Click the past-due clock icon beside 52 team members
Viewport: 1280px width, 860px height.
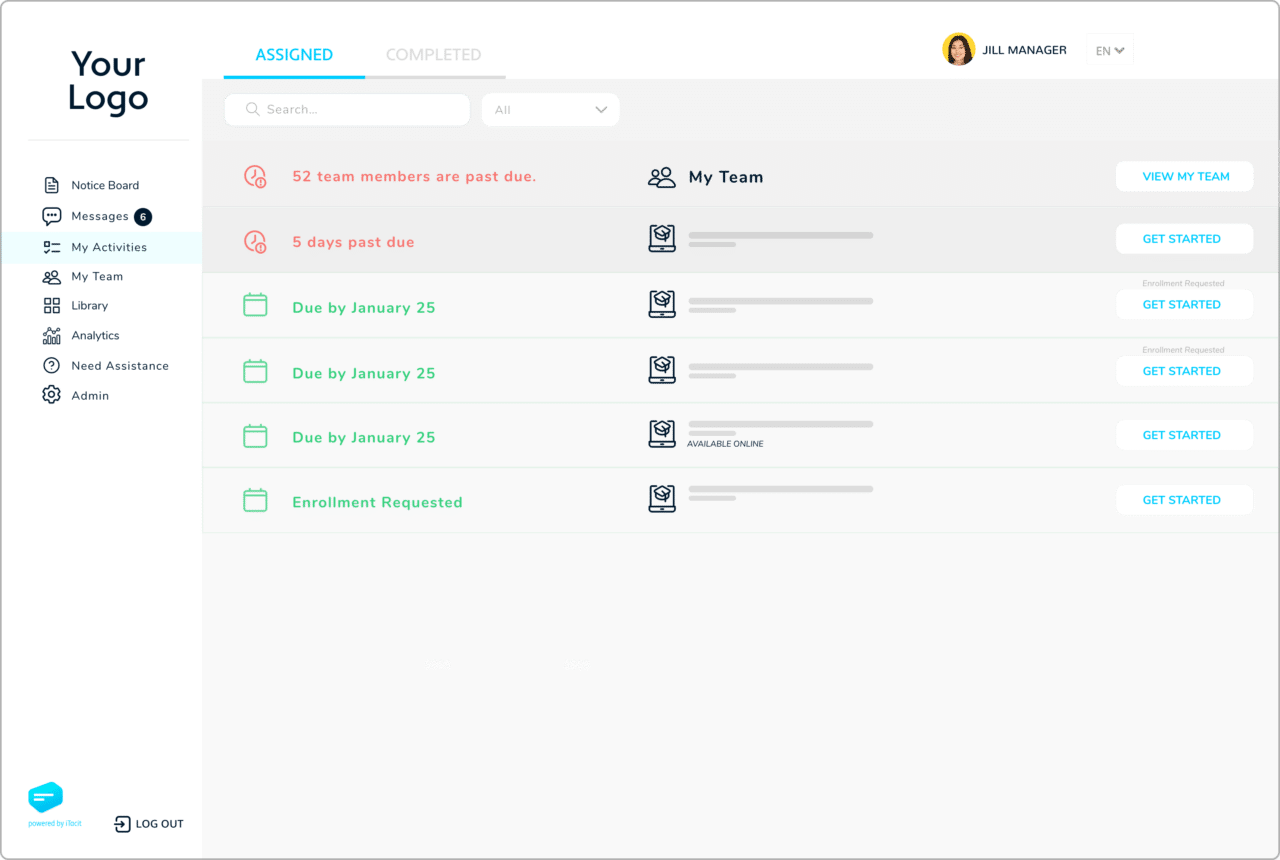[x=255, y=176]
